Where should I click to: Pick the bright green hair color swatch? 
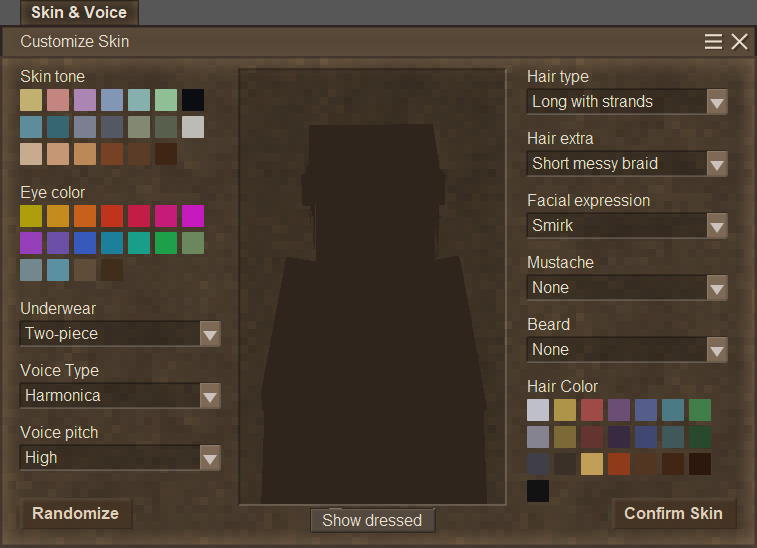[700, 410]
